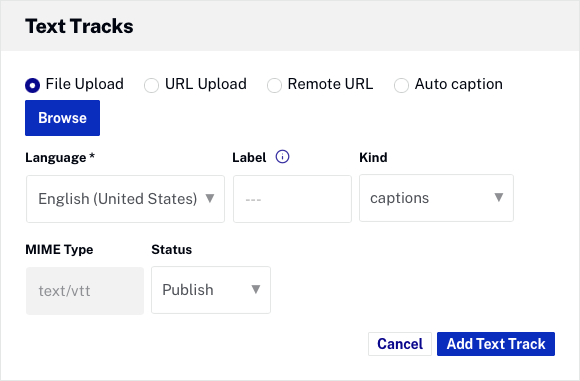Click the Language dropdown arrow
This screenshot has width=580, height=381.
tap(210, 198)
